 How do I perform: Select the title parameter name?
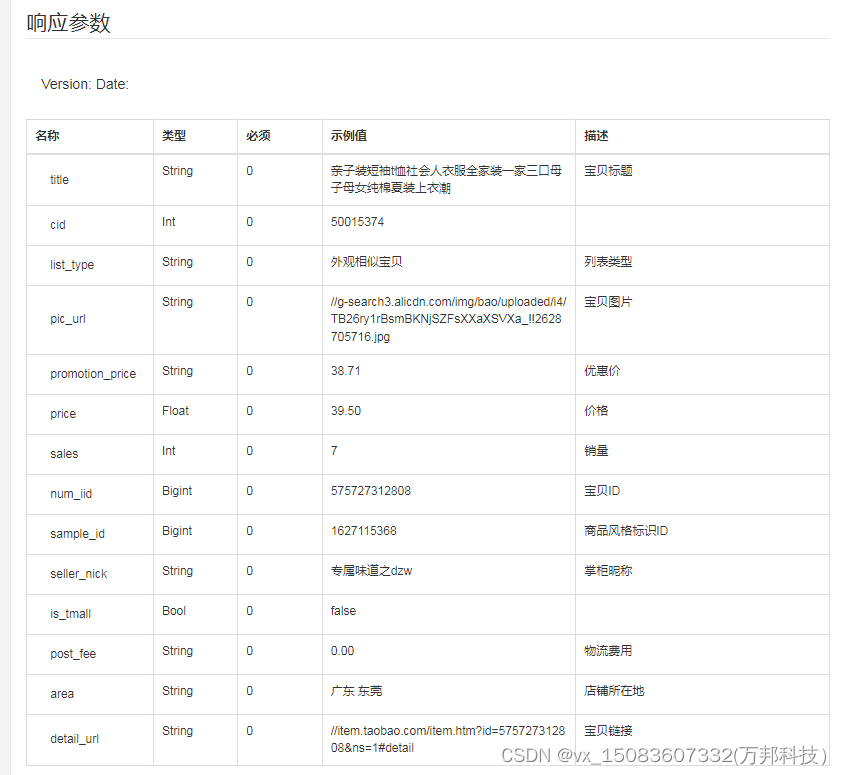(x=60, y=180)
